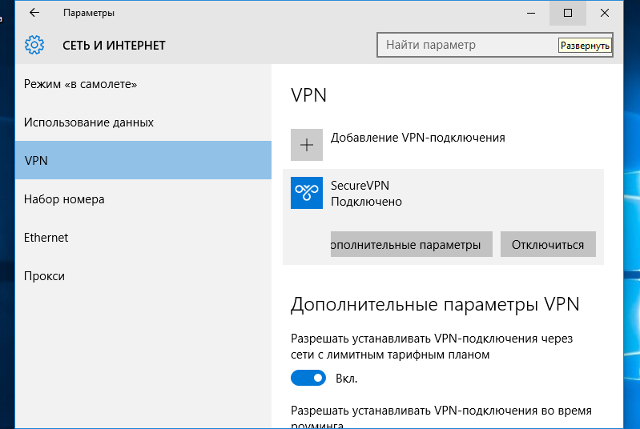This screenshot has width=640, height=429.
Task: Minimize the Параметры window
Action: (x=523, y=13)
